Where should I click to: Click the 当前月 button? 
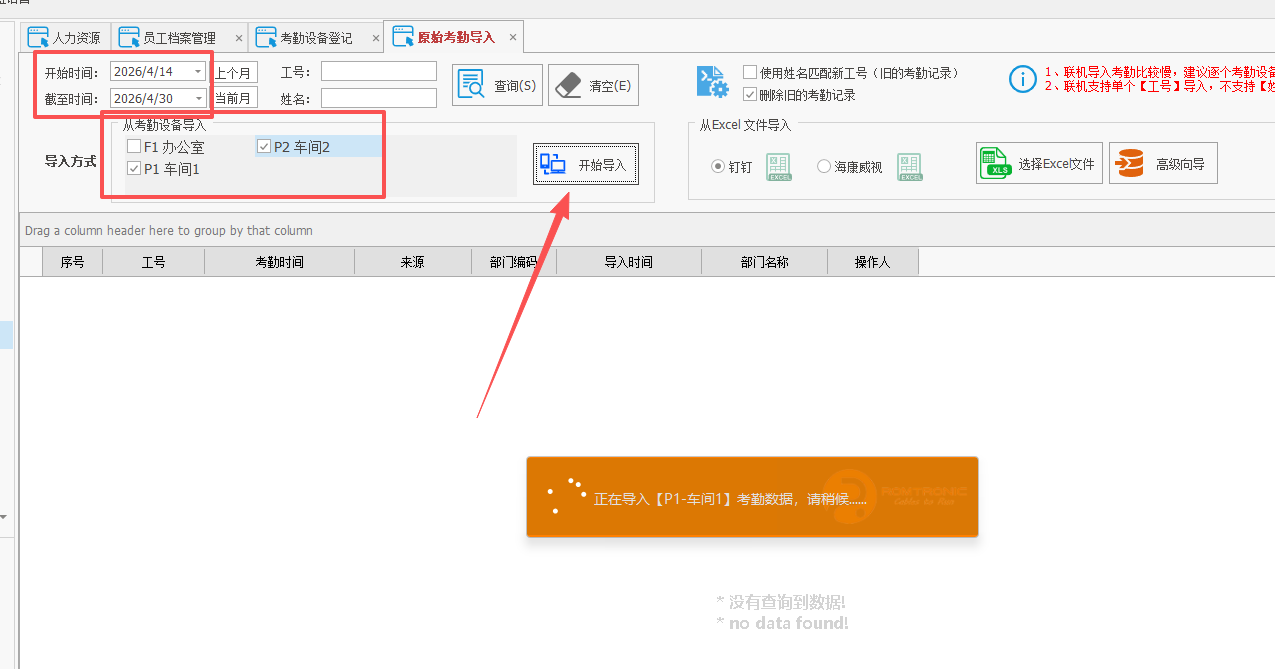pyautogui.click(x=235, y=97)
